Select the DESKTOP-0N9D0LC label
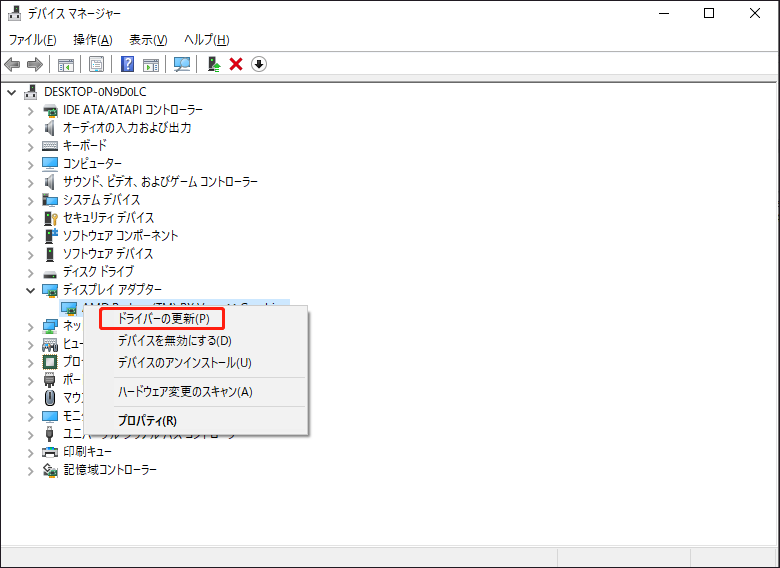780x568 pixels. pyautogui.click(x=95, y=92)
